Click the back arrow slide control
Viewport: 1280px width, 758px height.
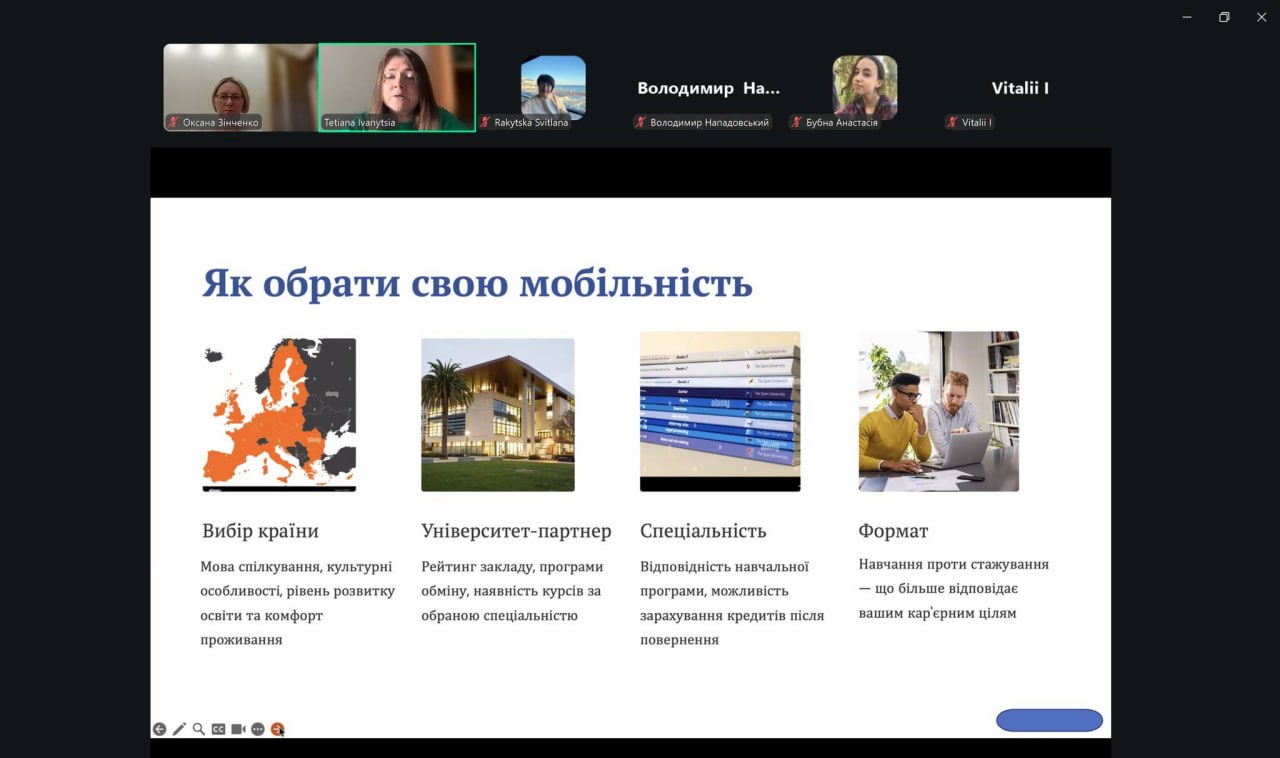[159, 729]
